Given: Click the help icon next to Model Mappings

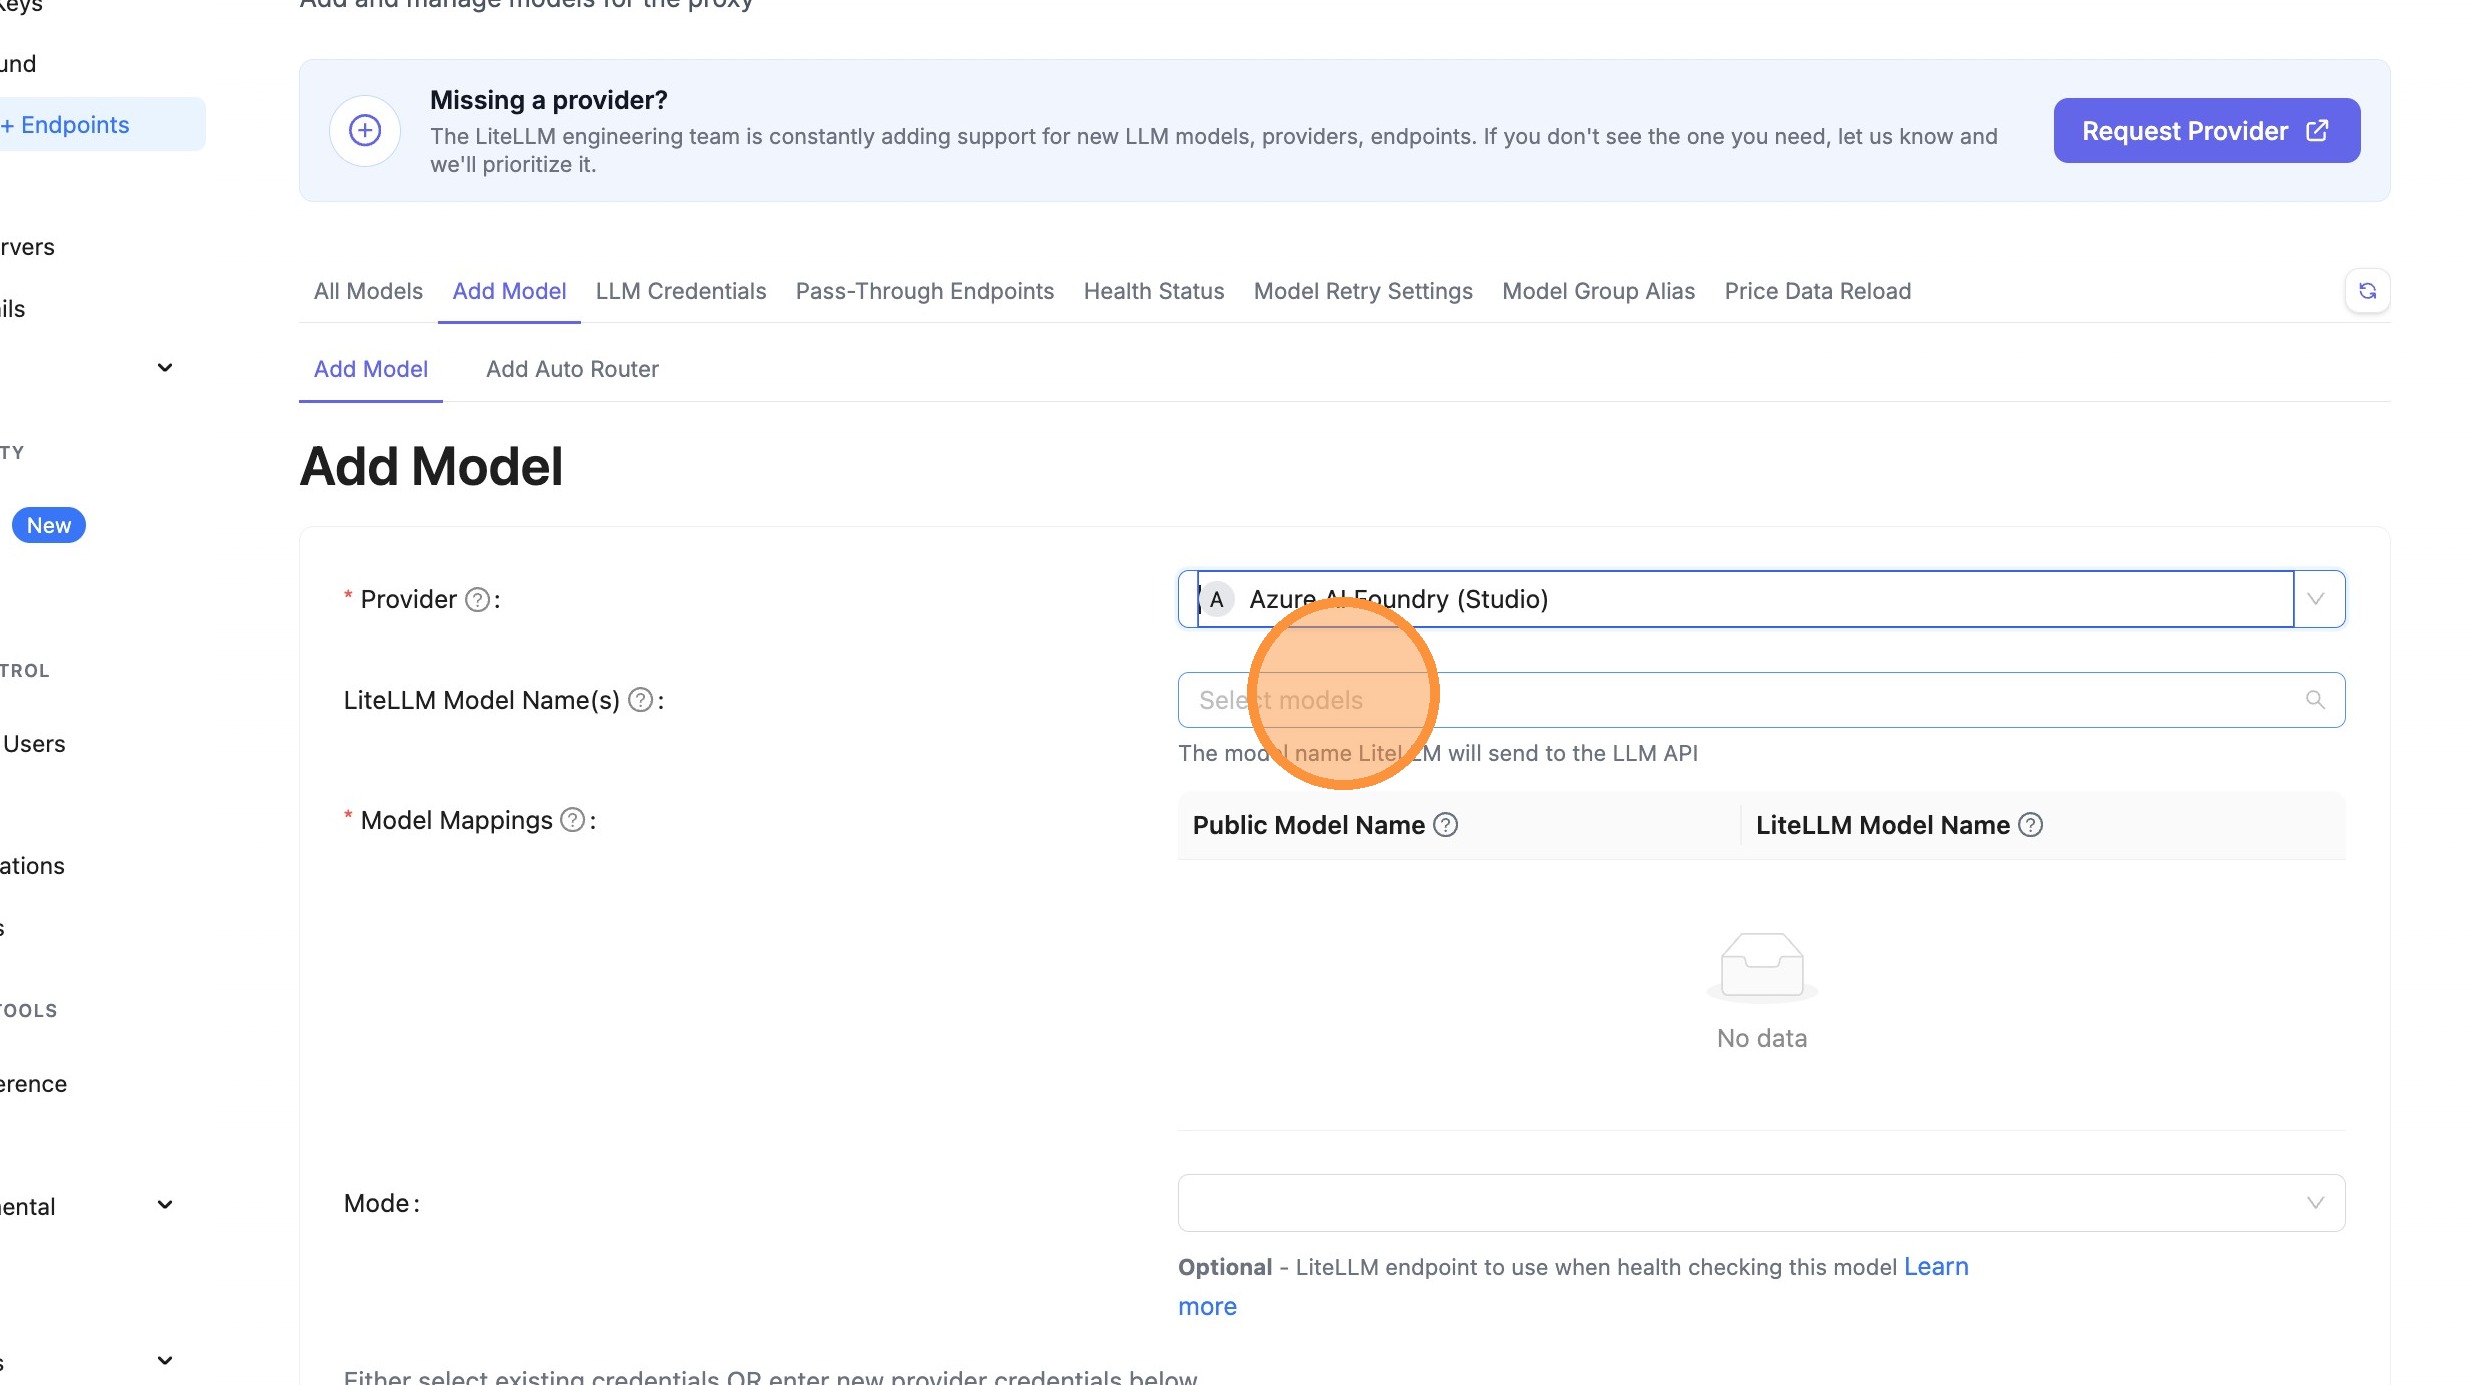Looking at the screenshot, I should tap(573, 819).
